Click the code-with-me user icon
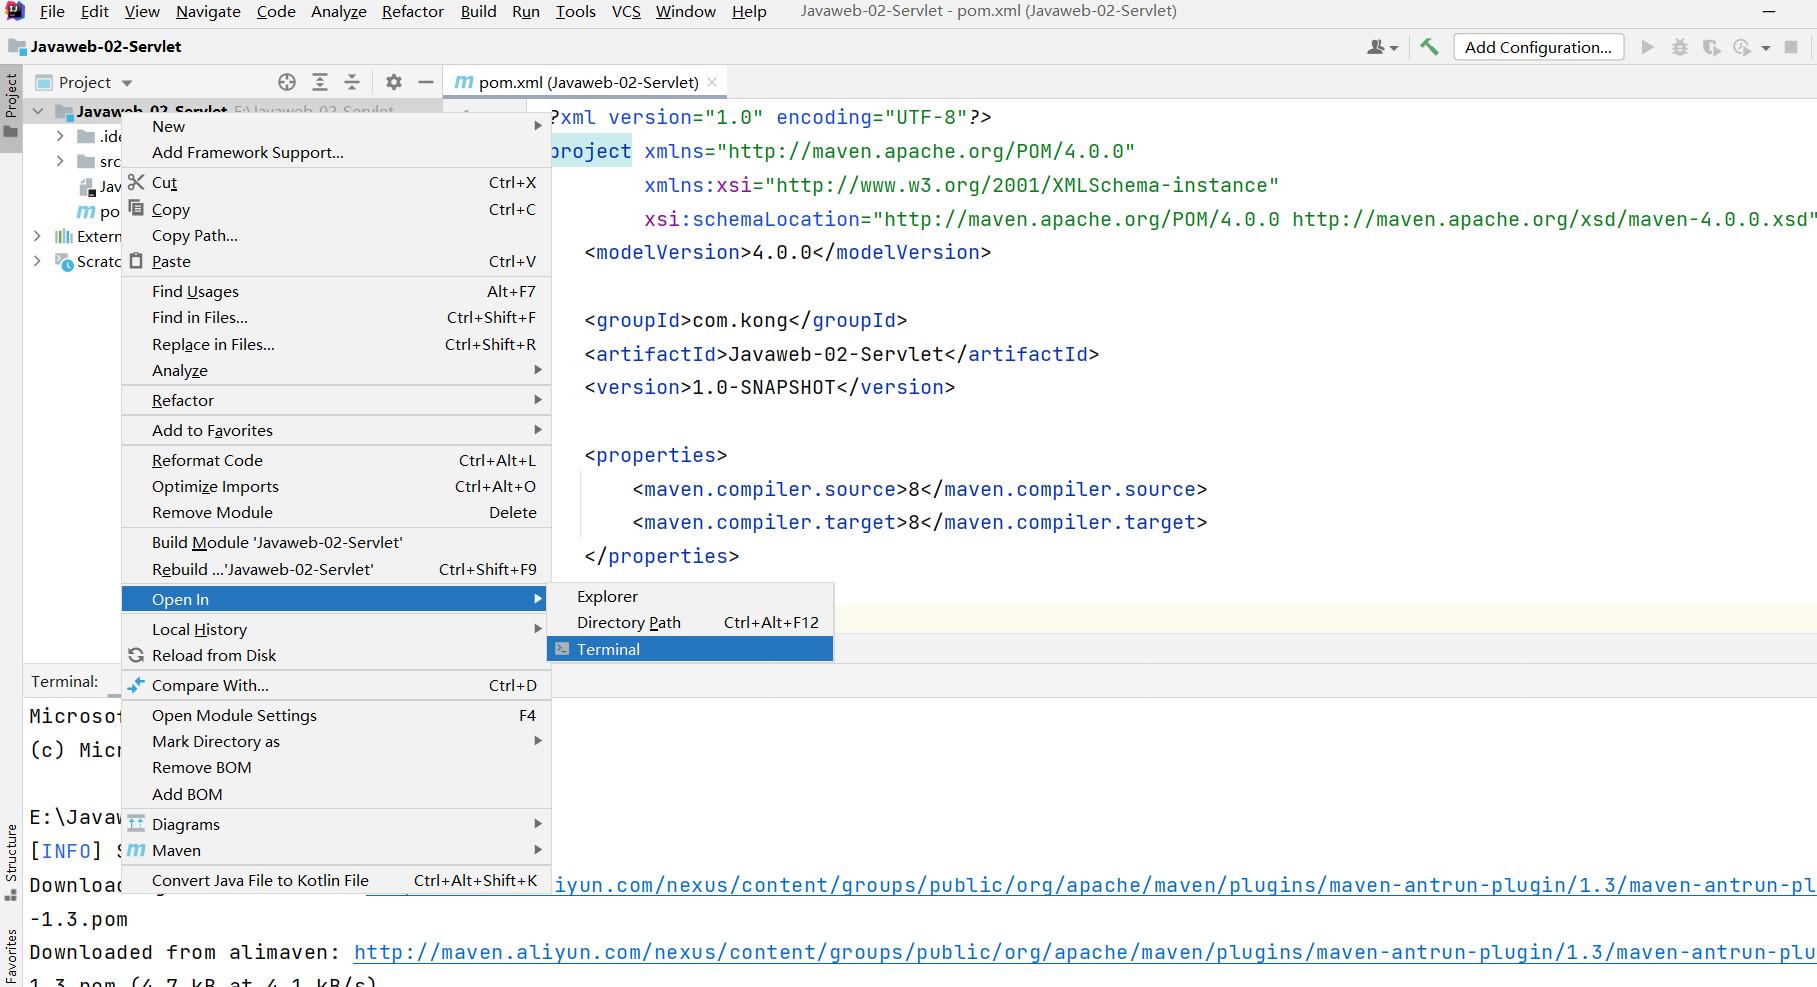 (x=1381, y=47)
